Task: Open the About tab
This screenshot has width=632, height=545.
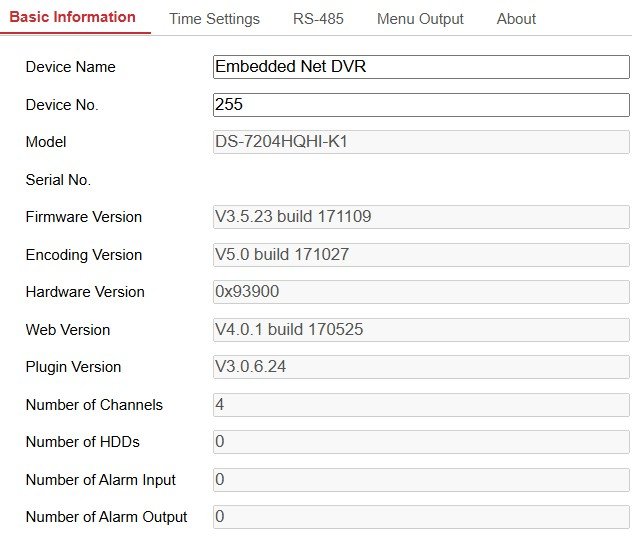Action: click(516, 19)
